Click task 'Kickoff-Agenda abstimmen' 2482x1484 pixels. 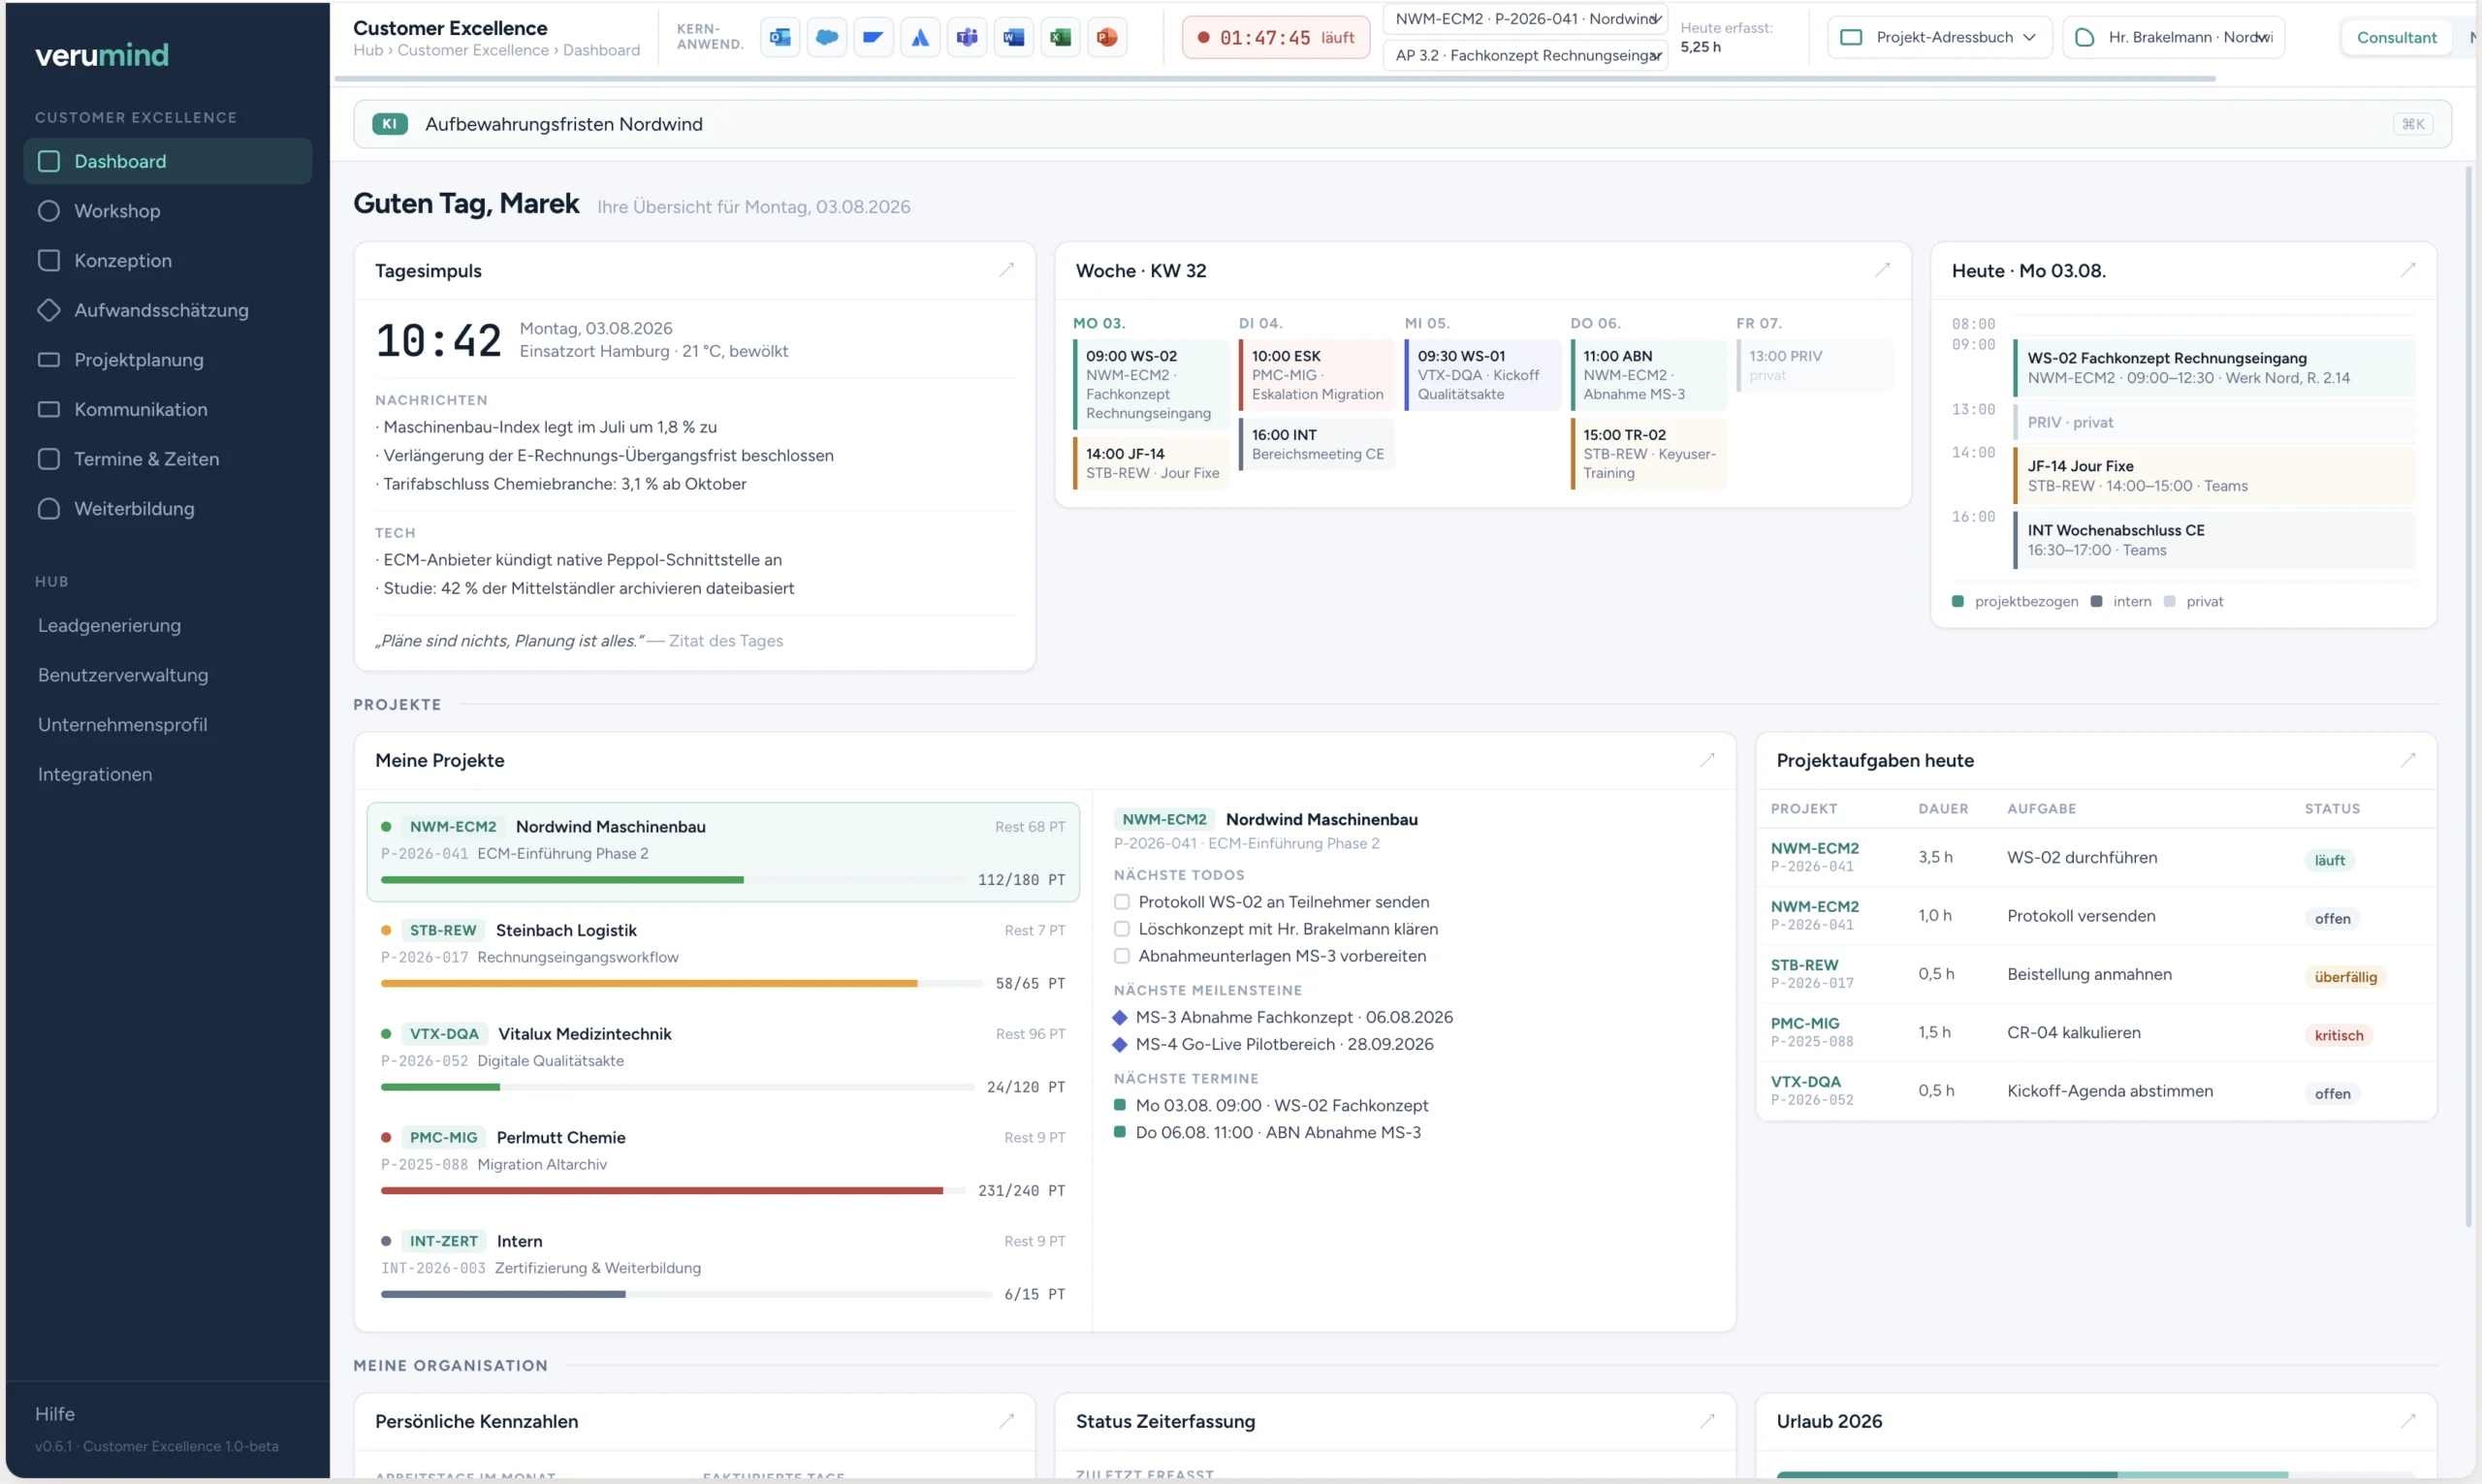pos(2109,1091)
